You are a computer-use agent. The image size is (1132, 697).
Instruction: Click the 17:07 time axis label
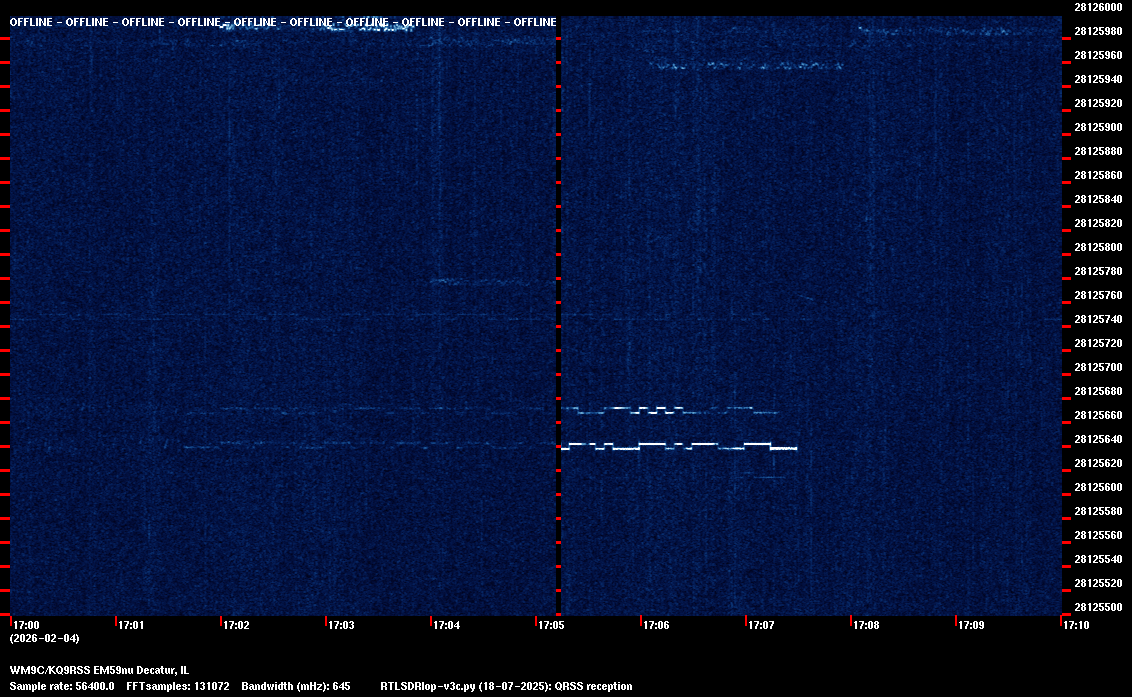tap(761, 626)
